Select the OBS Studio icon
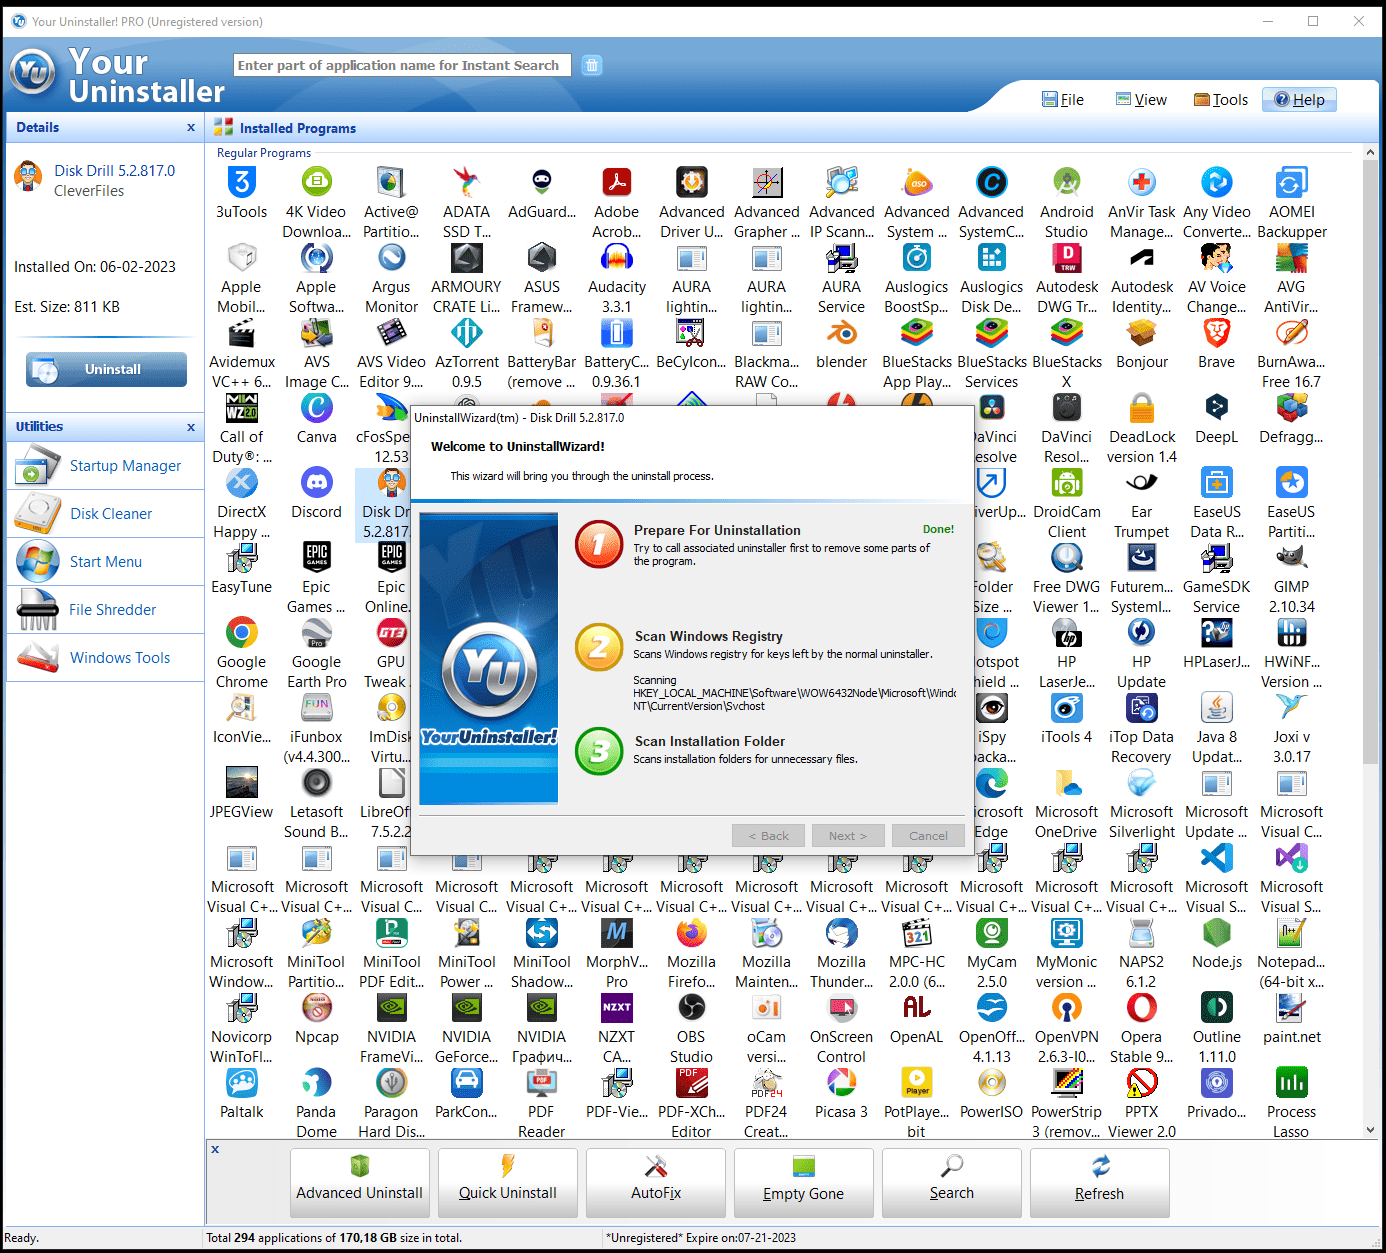The width and height of the screenshot is (1386, 1253). point(692,1008)
